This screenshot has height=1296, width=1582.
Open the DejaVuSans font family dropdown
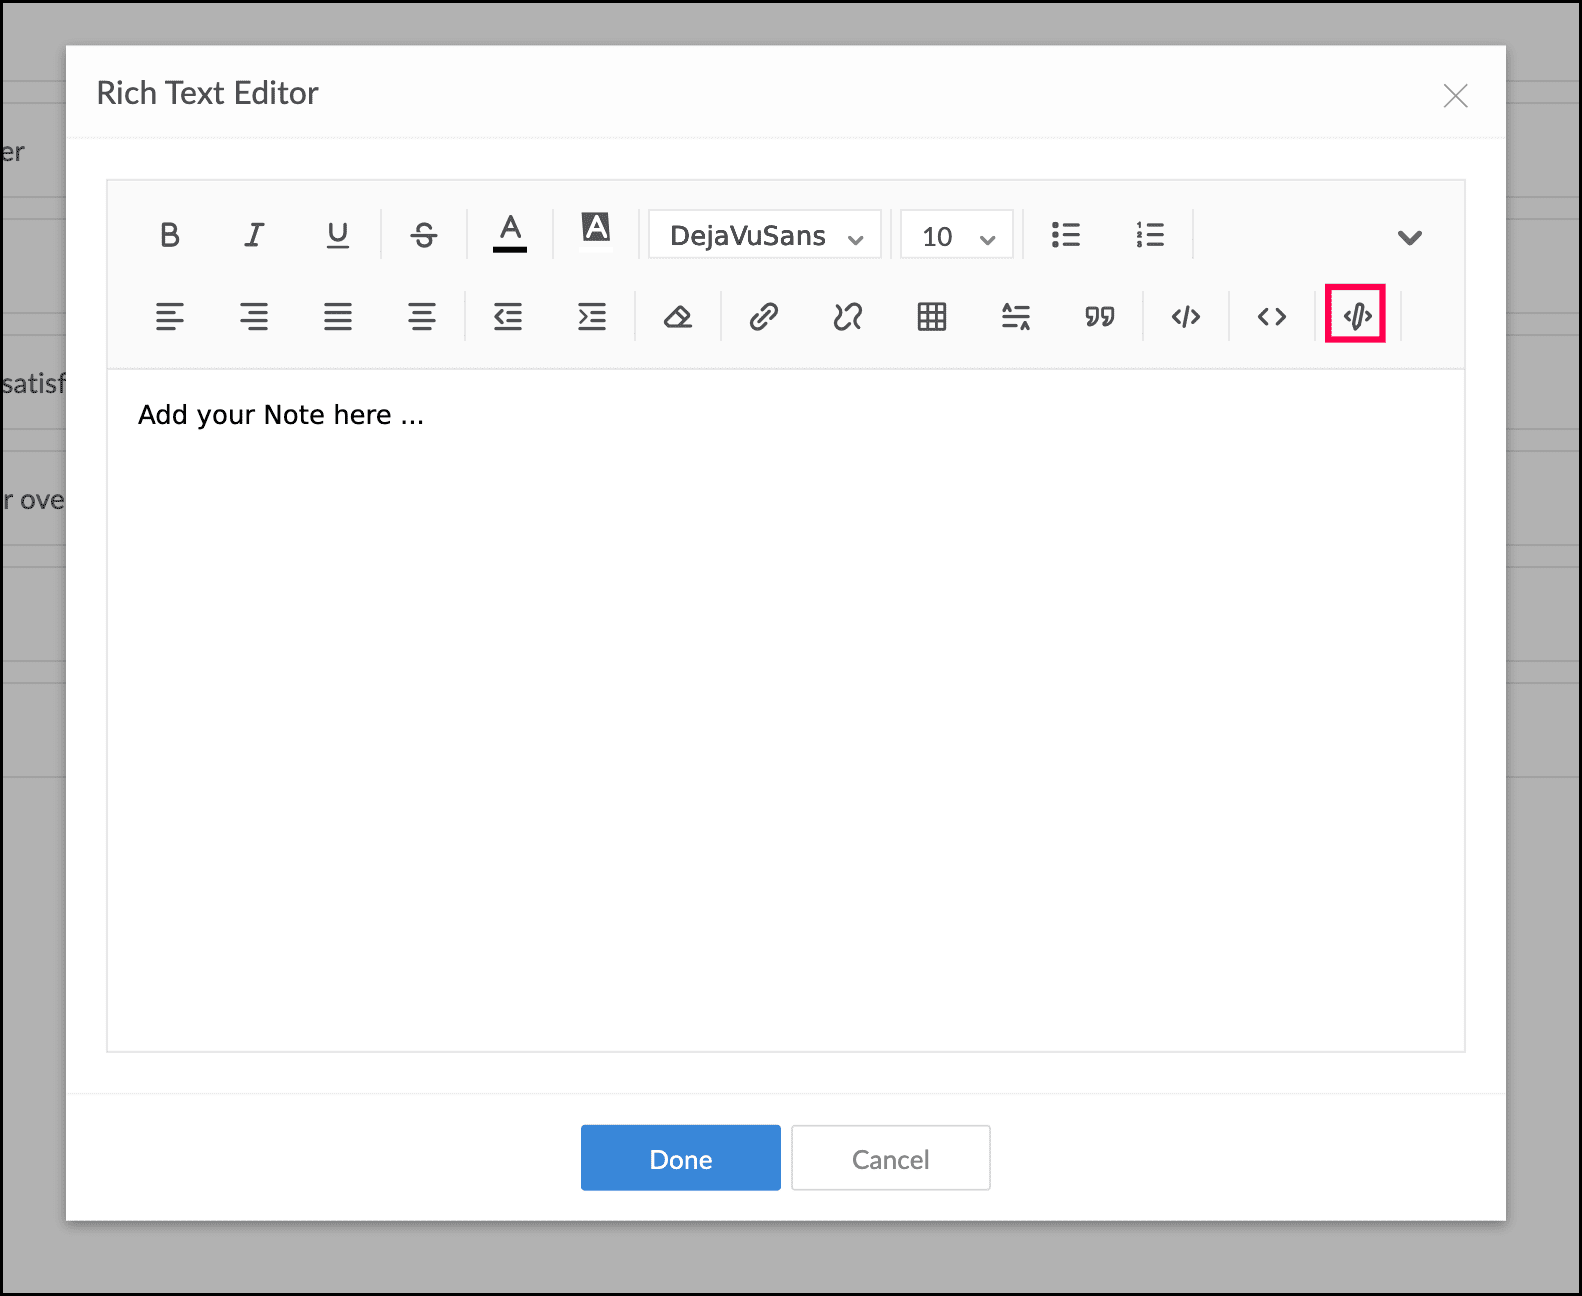[765, 235]
